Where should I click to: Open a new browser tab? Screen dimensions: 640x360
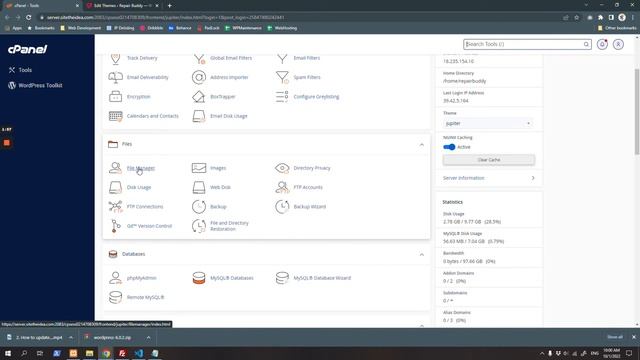(169, 6)
